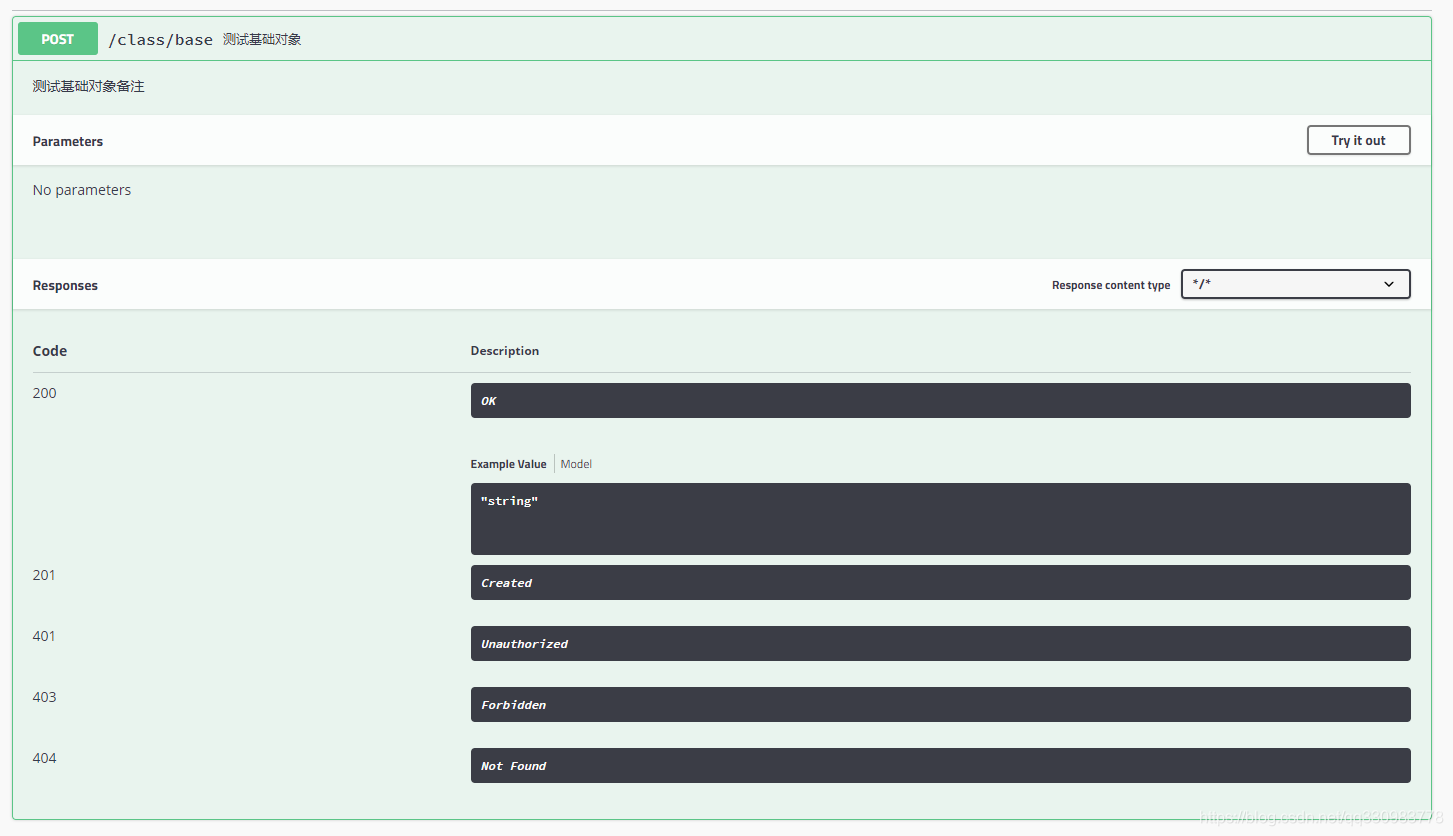Click the No parameters text
1453x836 pixels.
(x=82, y=190)
